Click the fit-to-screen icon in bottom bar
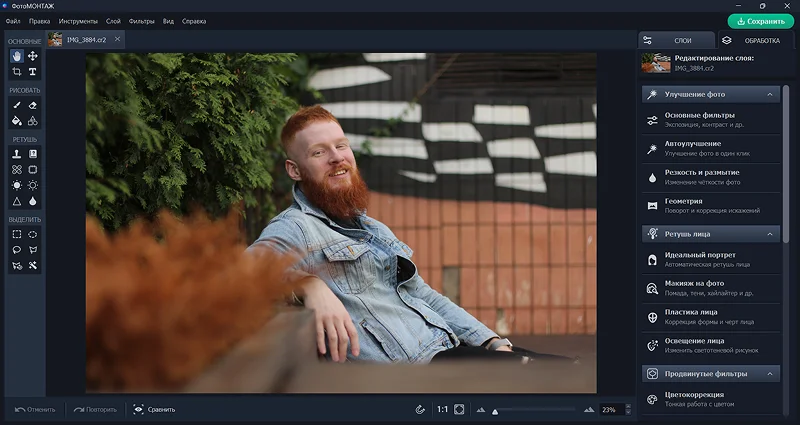Screen dimensions: 800x425 pyautogui.click(x=459, y=409)
